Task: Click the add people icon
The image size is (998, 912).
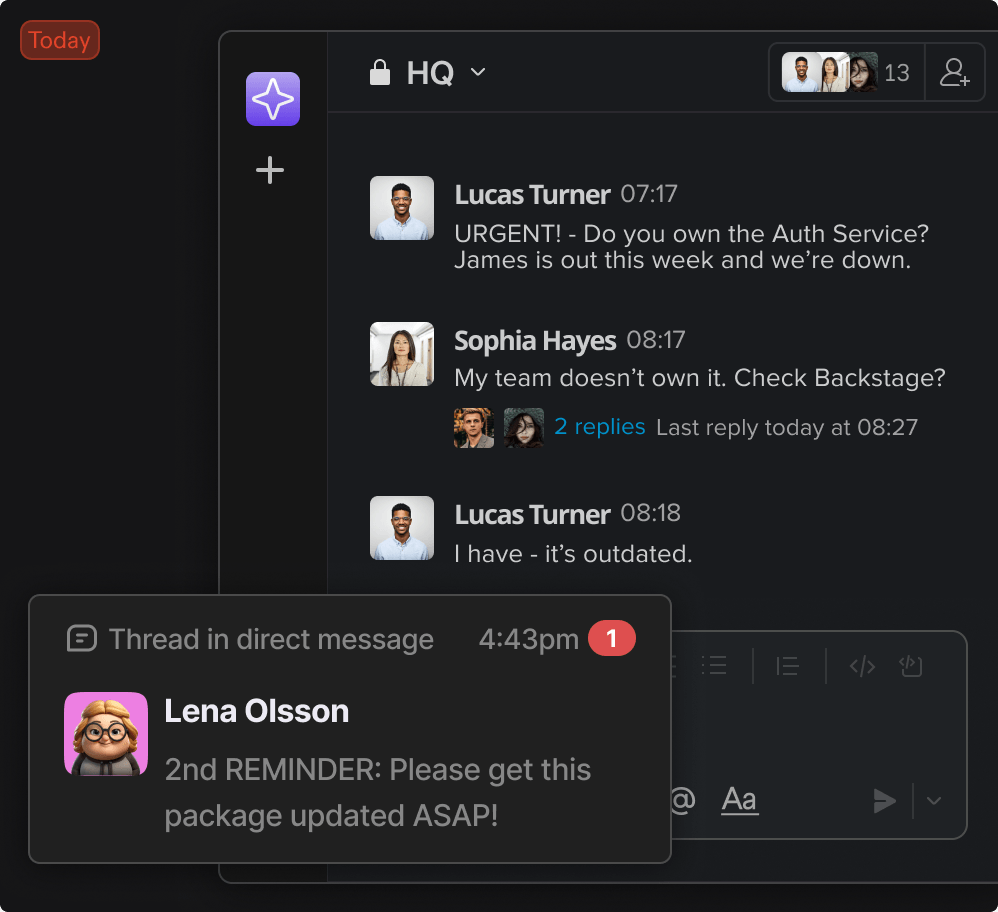Action: 955,72
